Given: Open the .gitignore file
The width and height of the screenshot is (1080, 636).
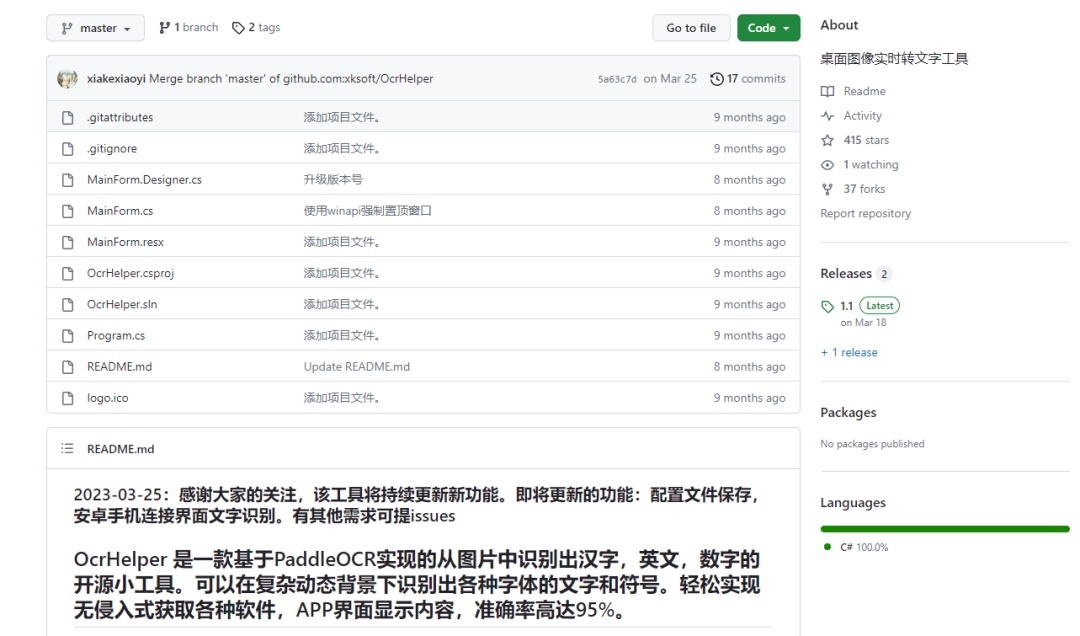Looking at the screenshot, I should point(112,148).
